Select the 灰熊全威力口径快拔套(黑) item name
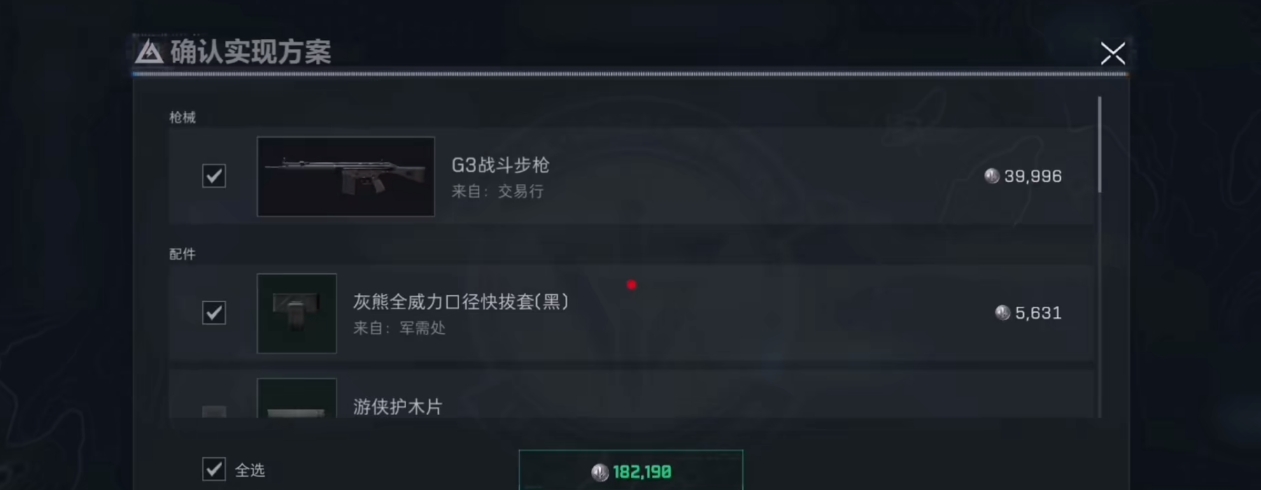The height and width of the screenshot is (490, 1261). [x=461, y=301]
